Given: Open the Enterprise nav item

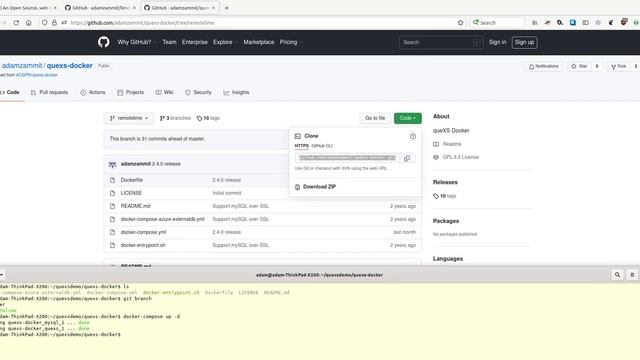Looking at the screenshot, I should (x=195, y=42).
